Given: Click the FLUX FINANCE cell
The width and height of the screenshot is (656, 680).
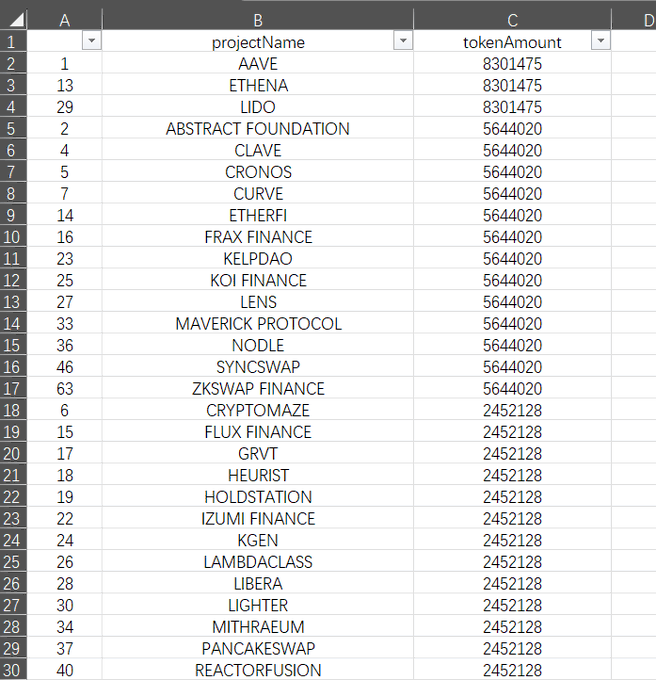Looking at the screenshot, I should [258, 432].
